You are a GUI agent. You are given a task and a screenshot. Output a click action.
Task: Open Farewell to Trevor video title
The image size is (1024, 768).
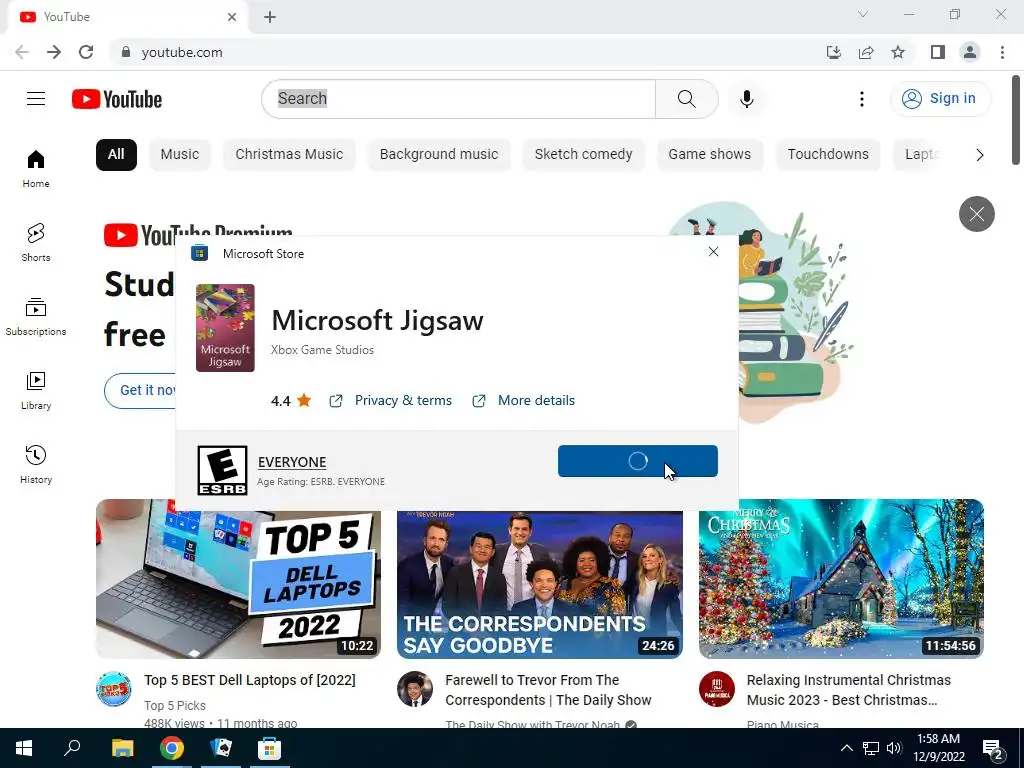click(549, 690)
